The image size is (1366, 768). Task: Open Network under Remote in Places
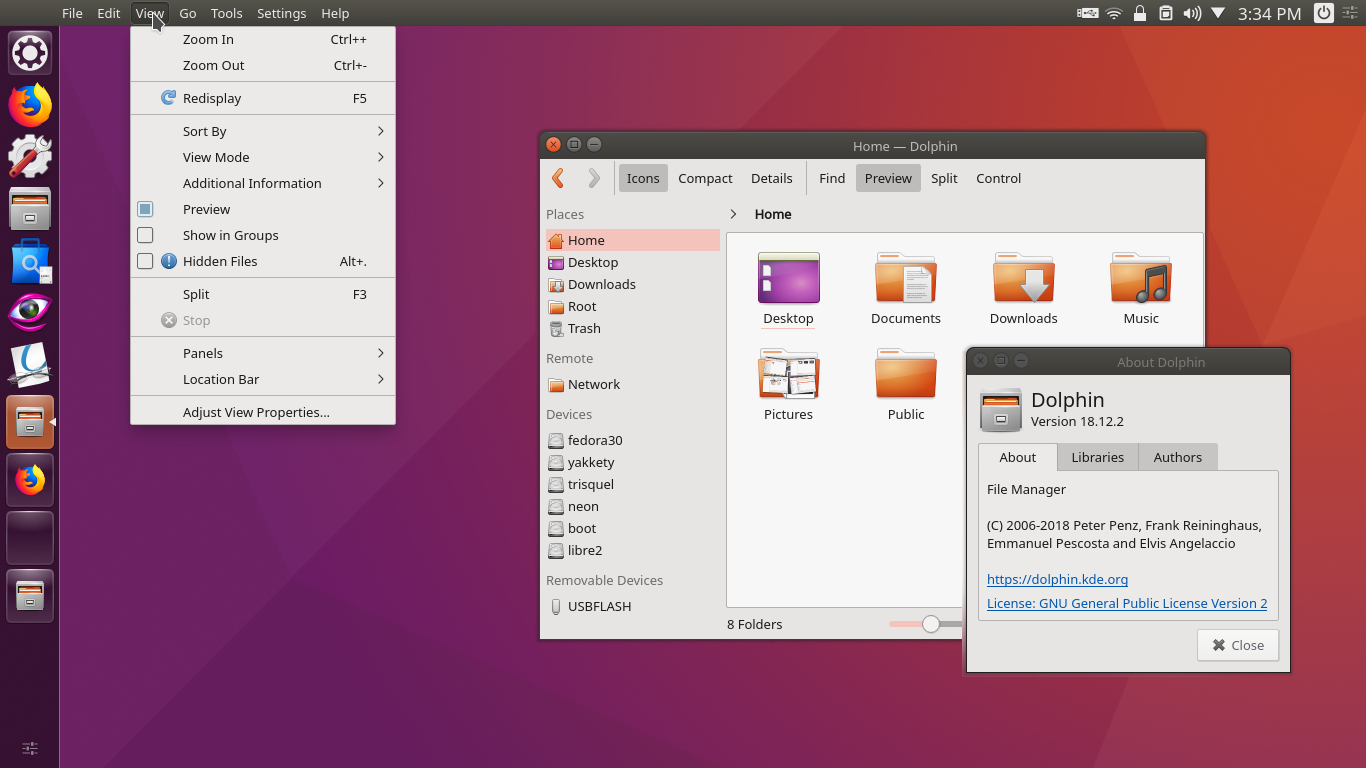point(632,384)
